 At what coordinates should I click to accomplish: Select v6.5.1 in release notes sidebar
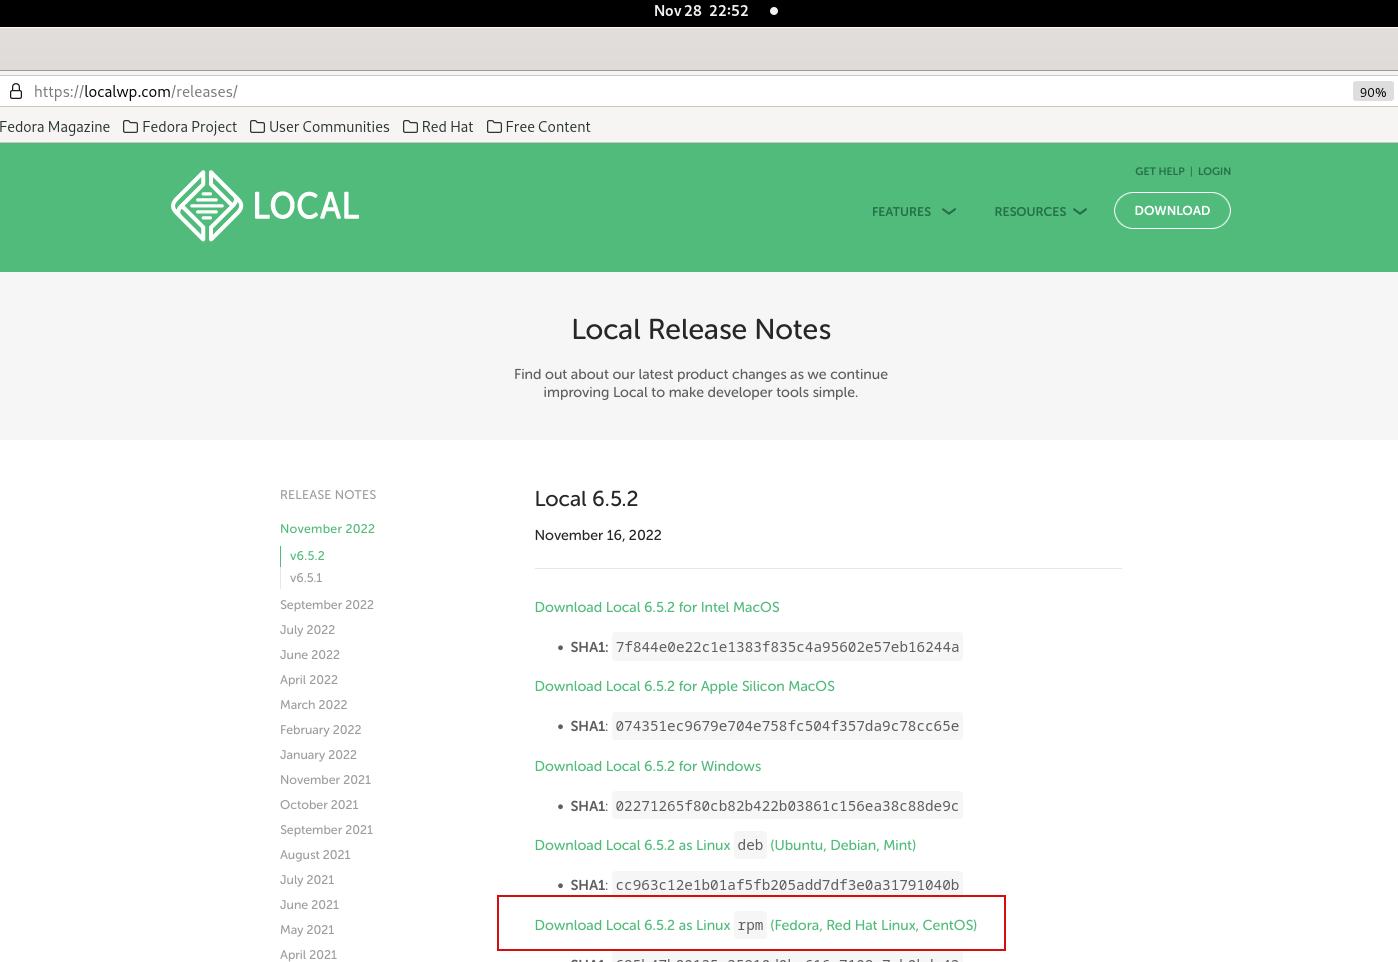306,578
